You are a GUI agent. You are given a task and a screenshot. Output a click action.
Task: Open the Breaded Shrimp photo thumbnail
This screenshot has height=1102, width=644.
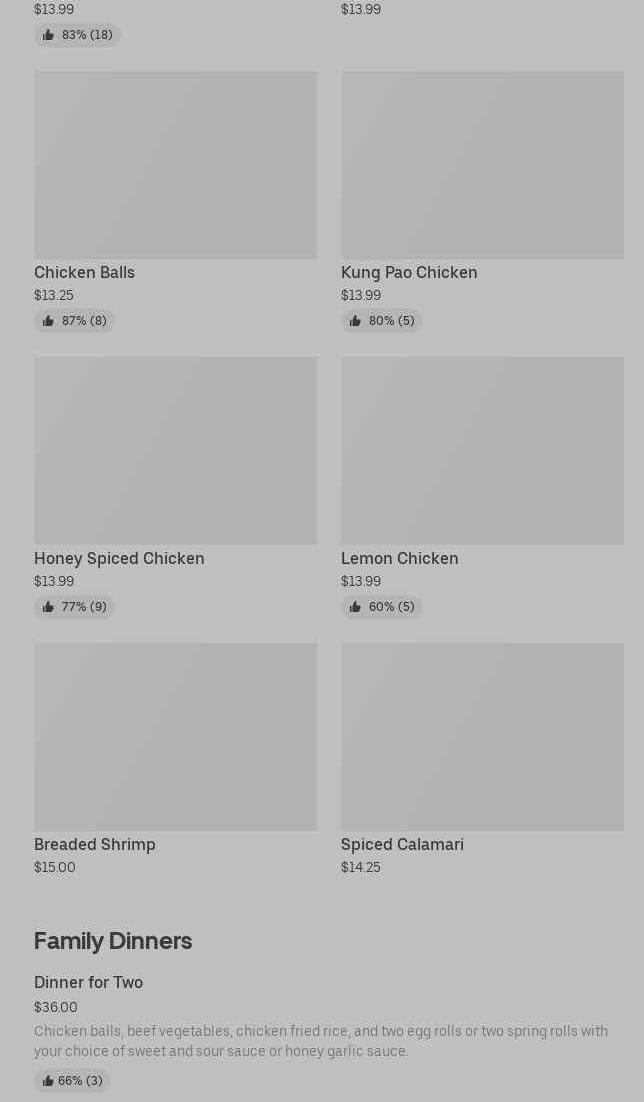175,737
